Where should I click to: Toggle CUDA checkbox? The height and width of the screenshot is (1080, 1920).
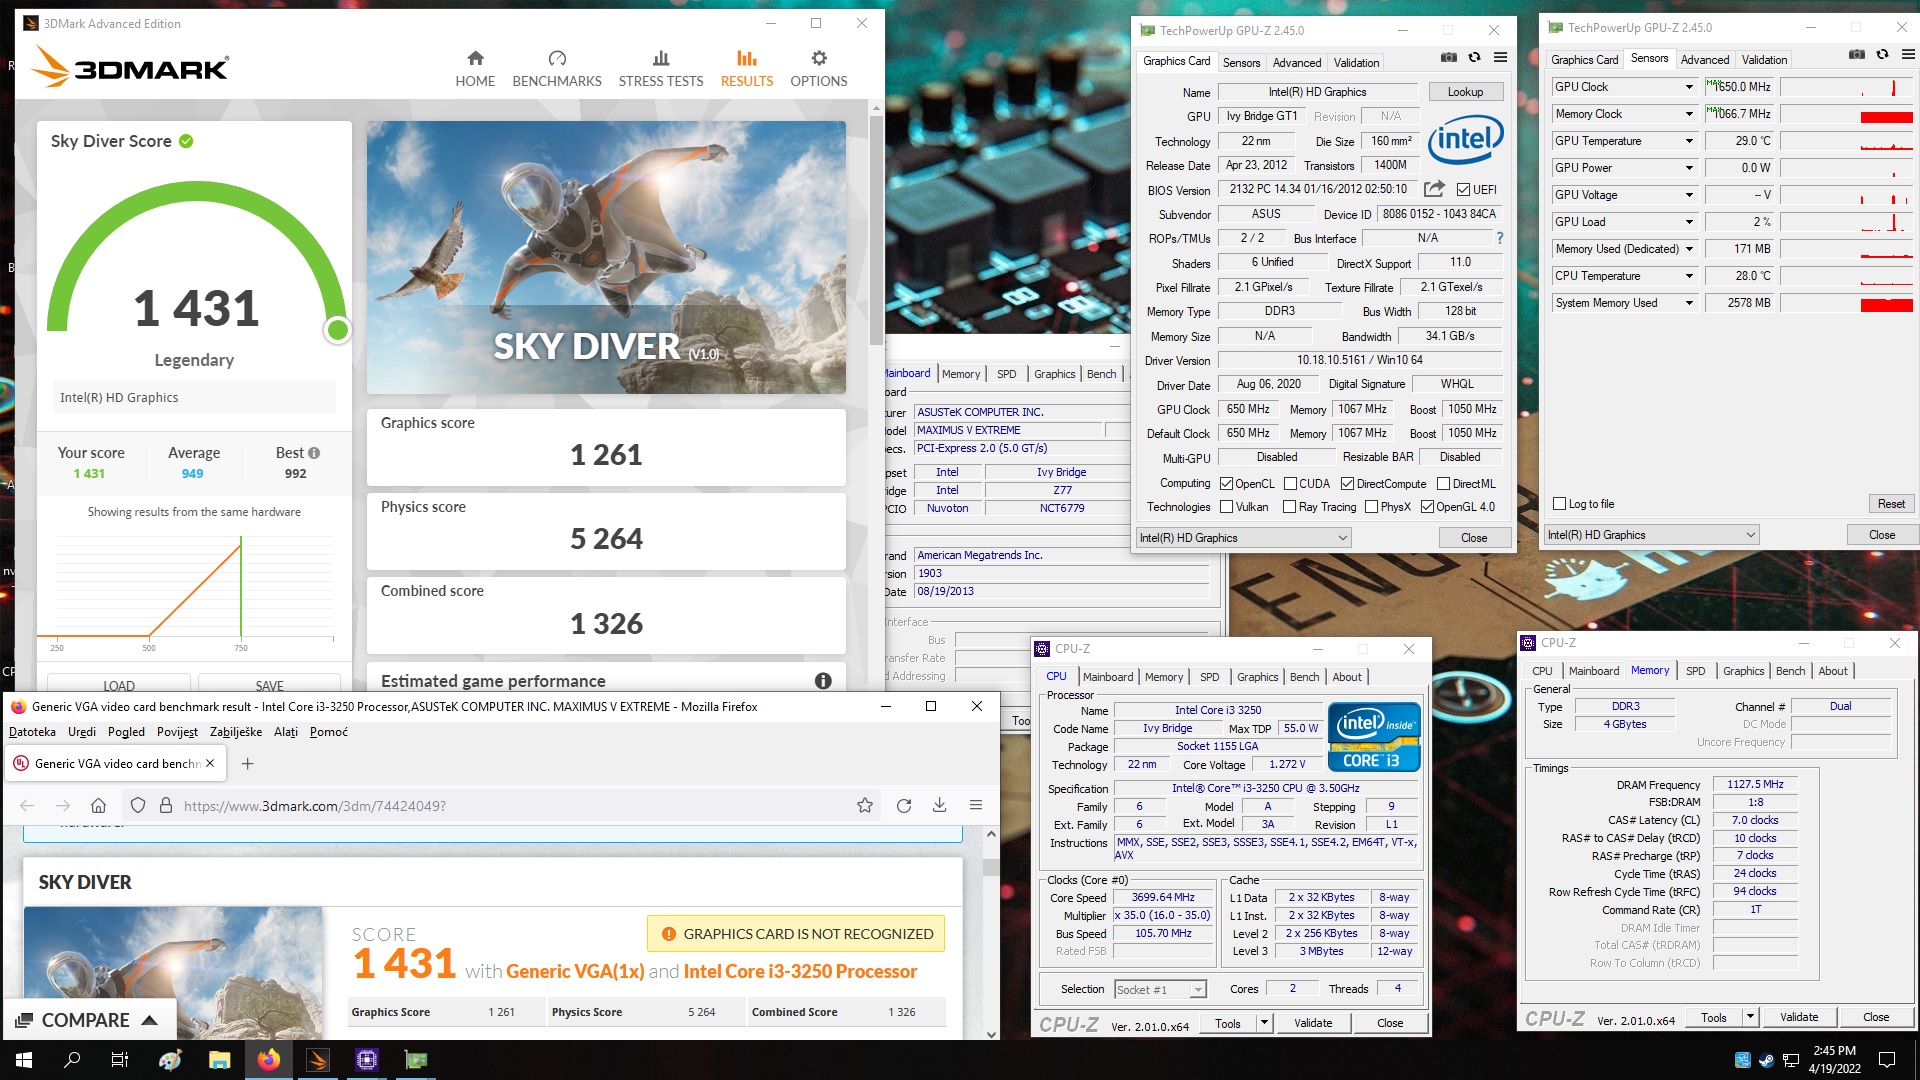1290,484
